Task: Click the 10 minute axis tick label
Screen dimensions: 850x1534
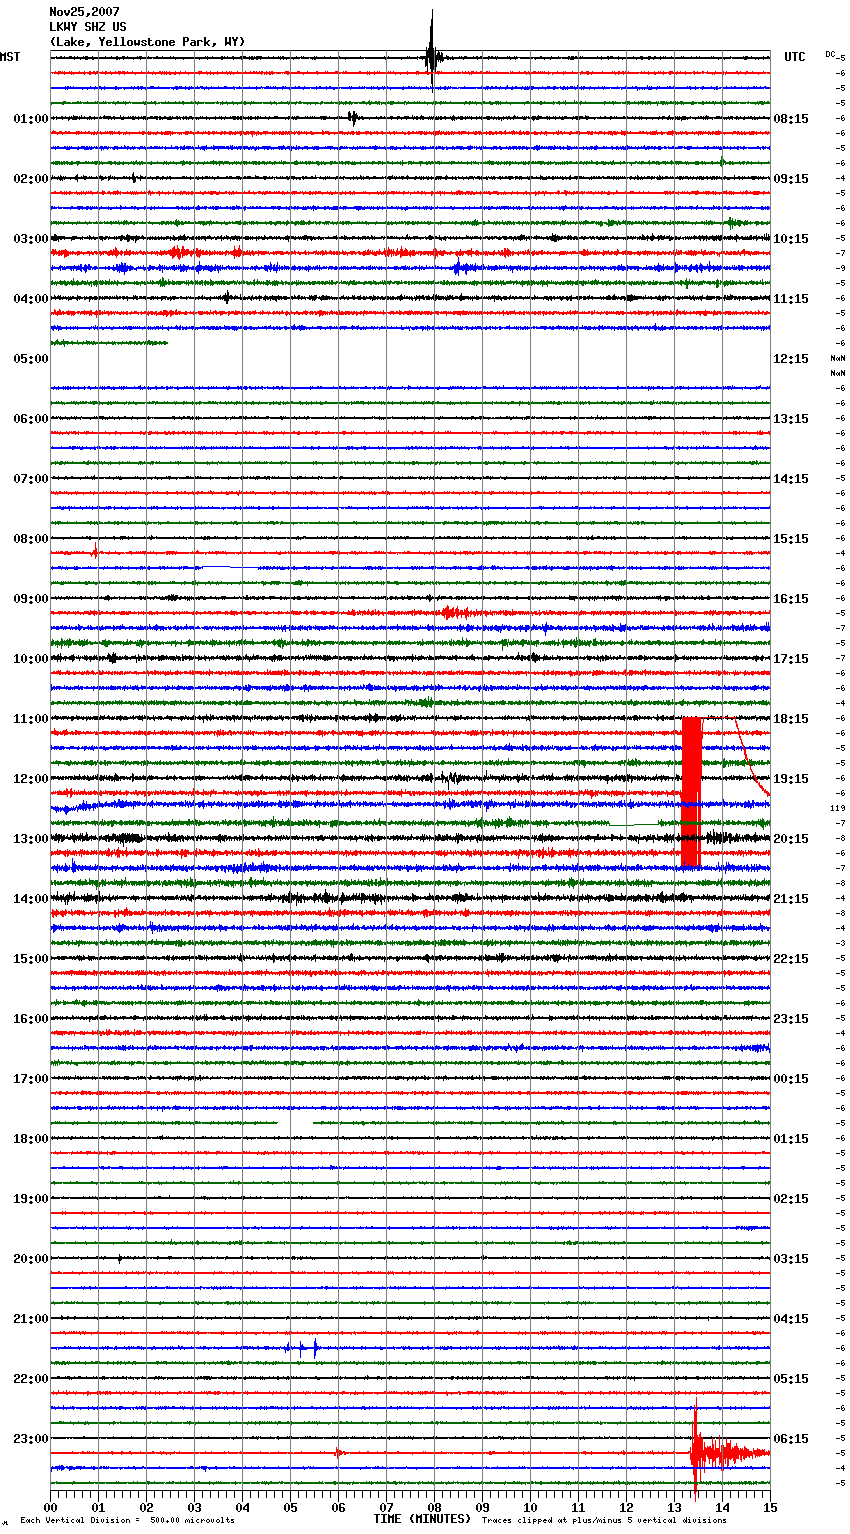Action: pyautogui.click(x=530, y=1507)
